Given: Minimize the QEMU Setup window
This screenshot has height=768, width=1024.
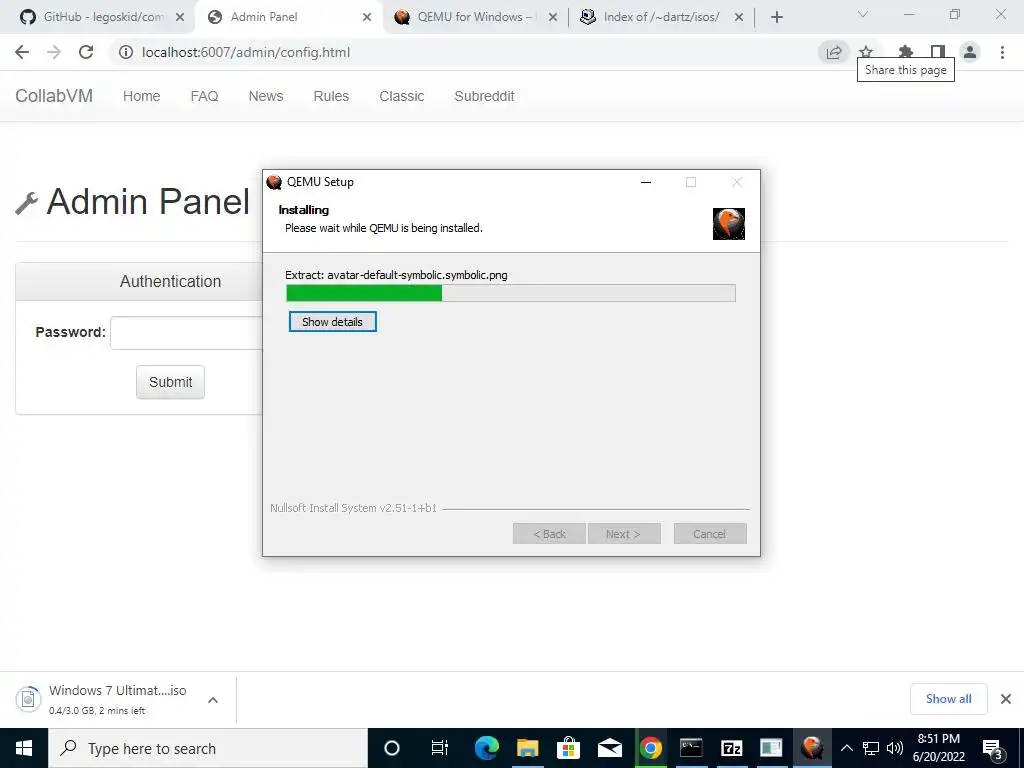Looking at the screenshot, I should tap(646, 182).
